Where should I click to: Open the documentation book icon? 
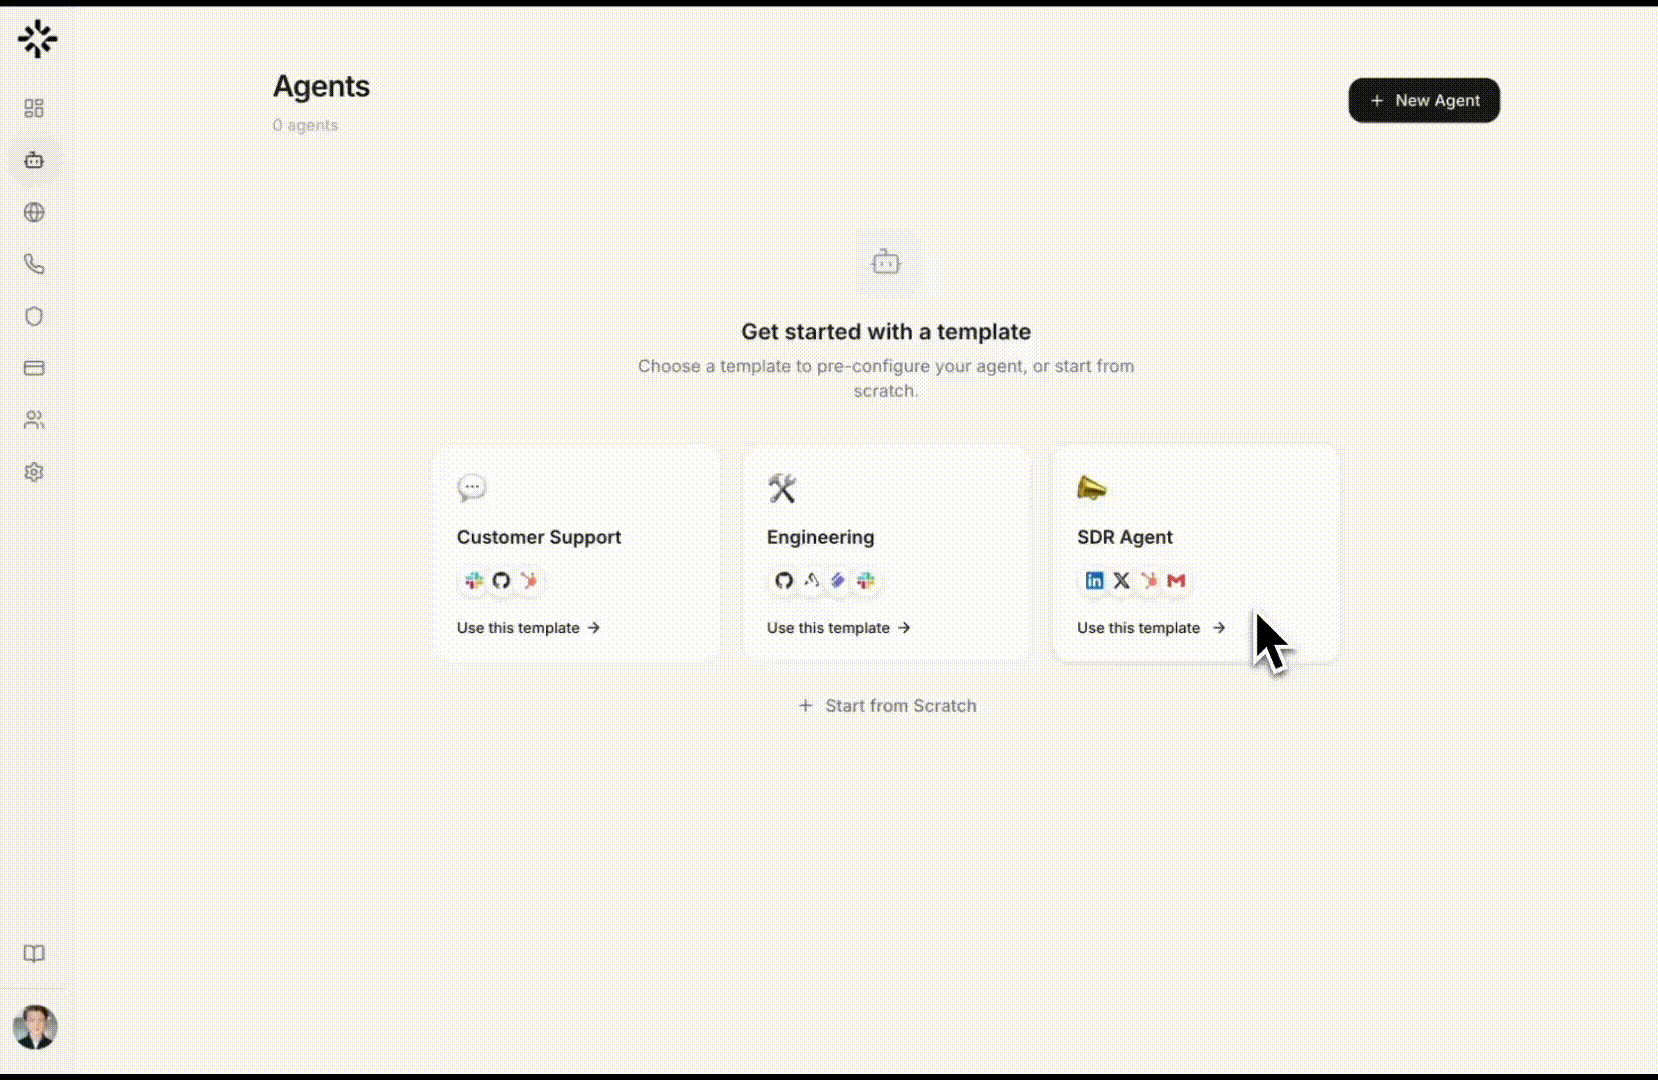(34, 954)
